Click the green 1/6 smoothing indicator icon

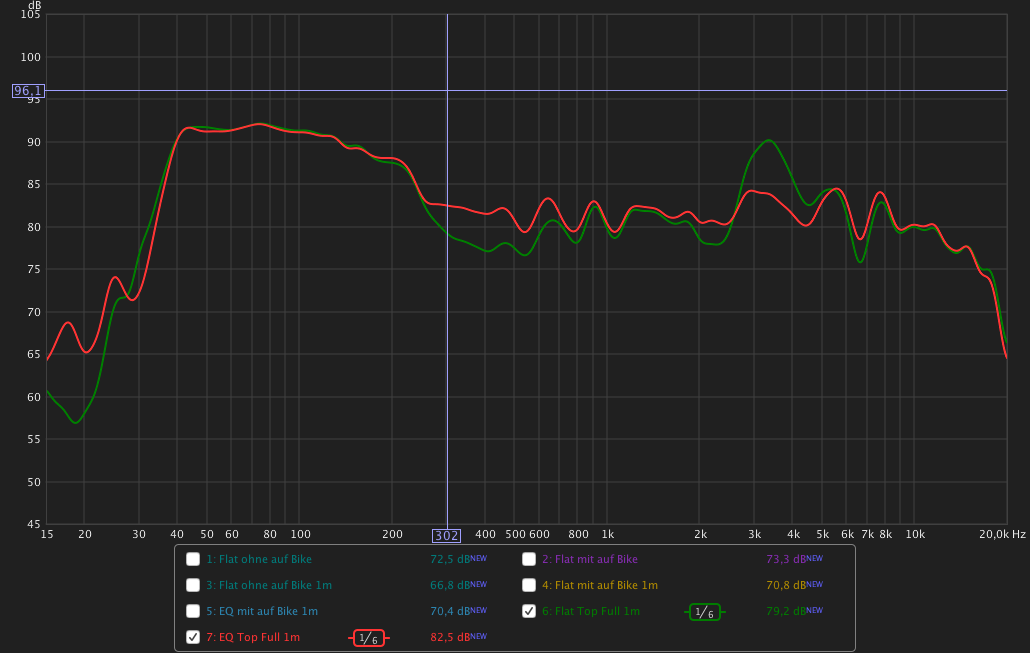pyautogui.click(x=704, y=612)
